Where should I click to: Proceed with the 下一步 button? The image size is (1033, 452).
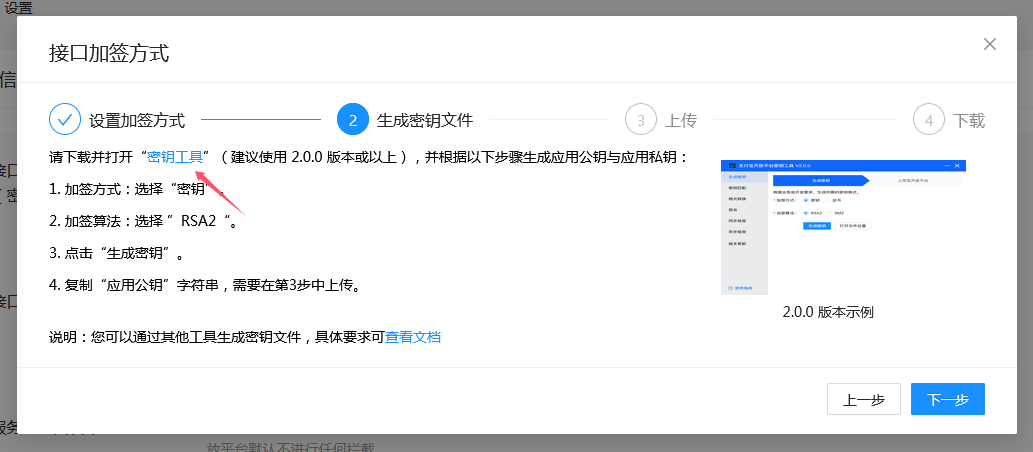click(947, 399)
